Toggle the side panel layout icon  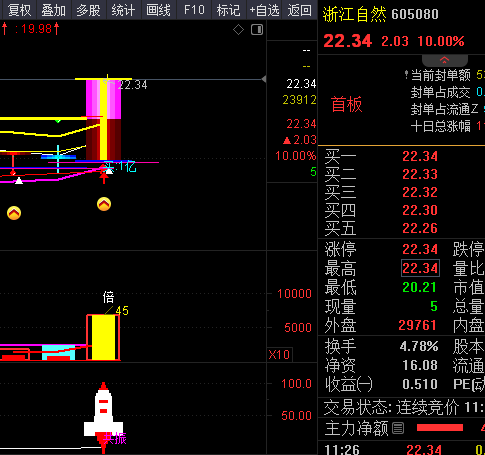tap(257, 30)
